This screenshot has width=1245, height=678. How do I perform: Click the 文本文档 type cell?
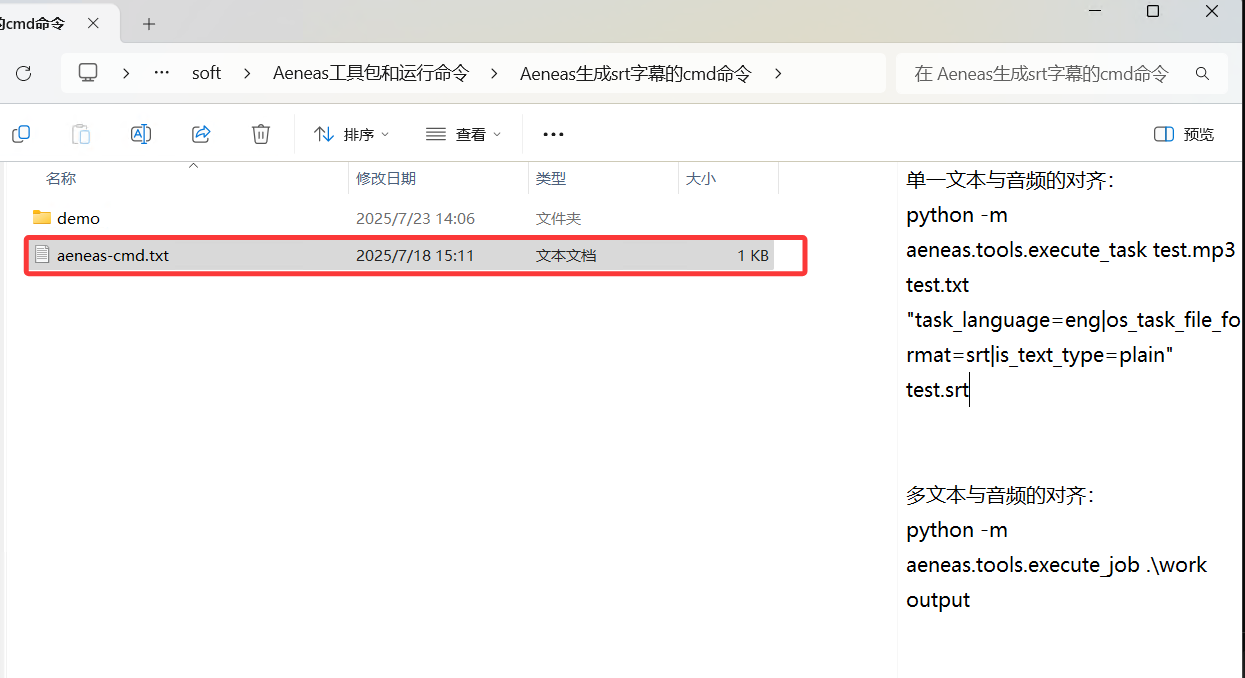[x=566, y=255]
